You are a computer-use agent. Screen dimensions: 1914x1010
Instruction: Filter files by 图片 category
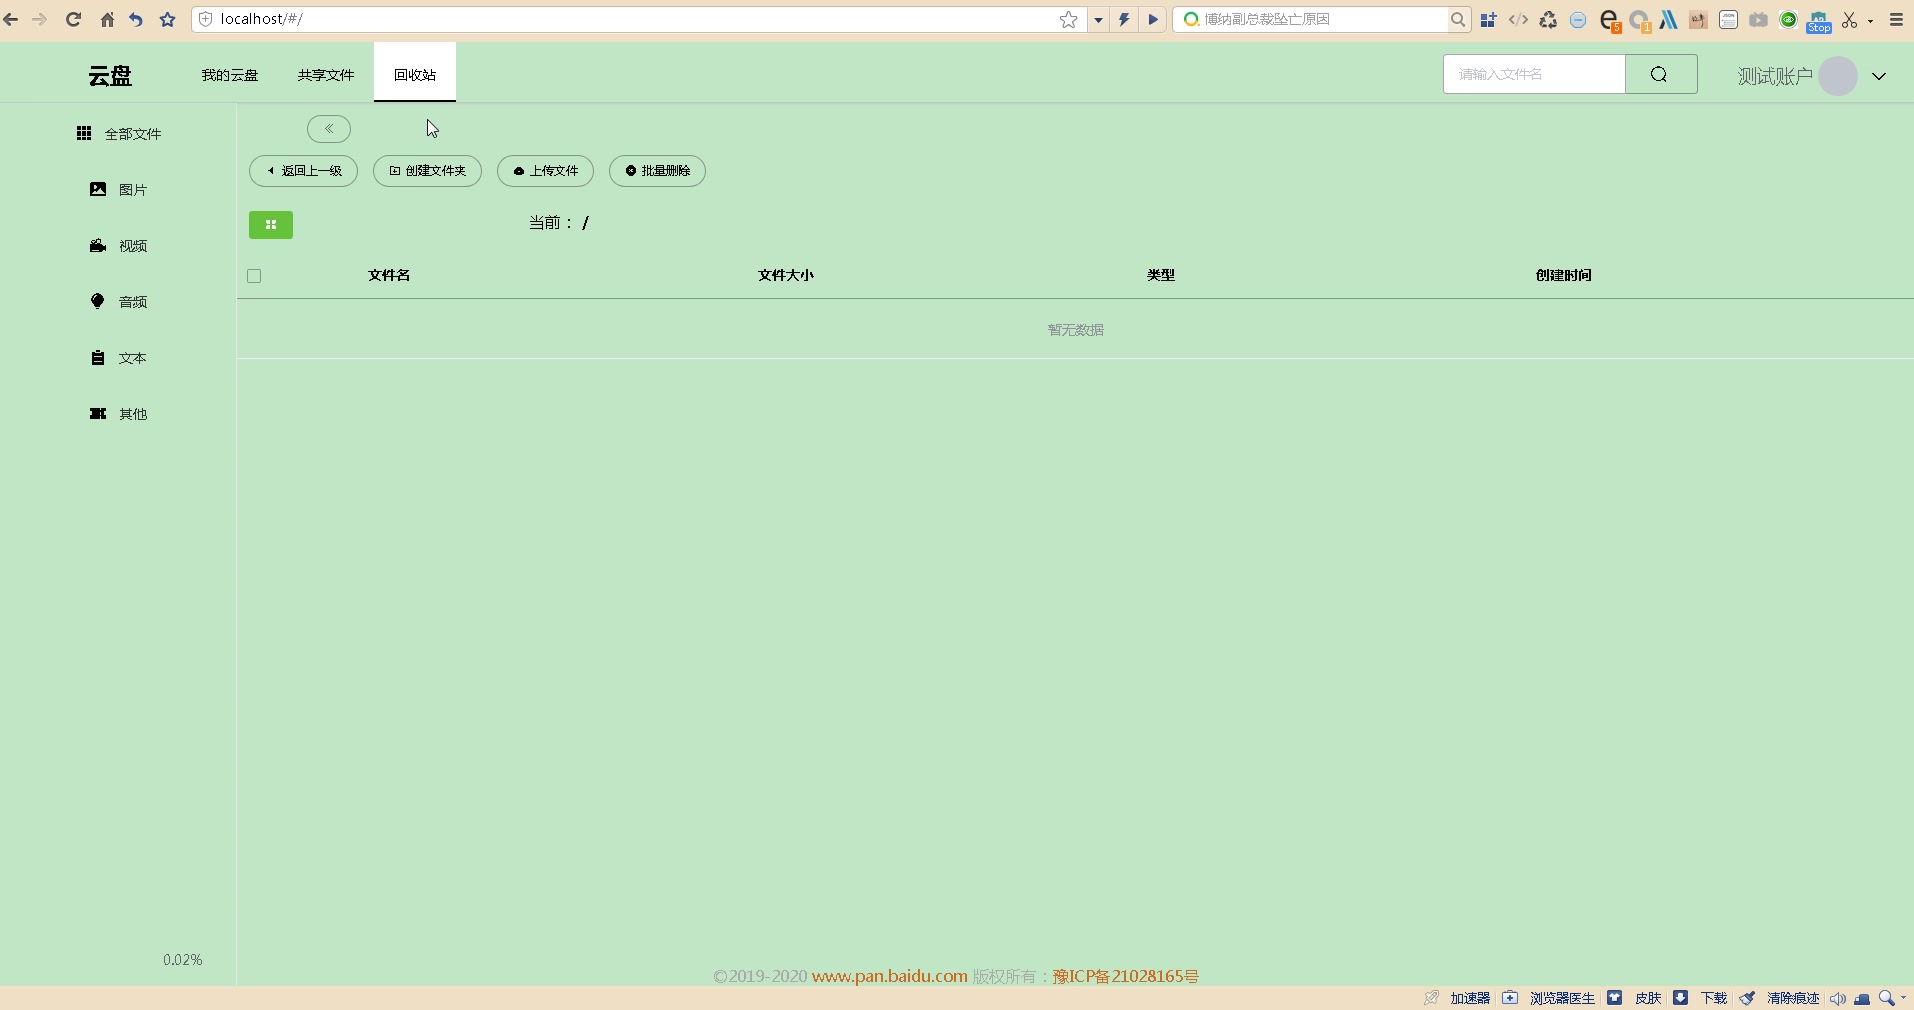[x=119, y=190]
